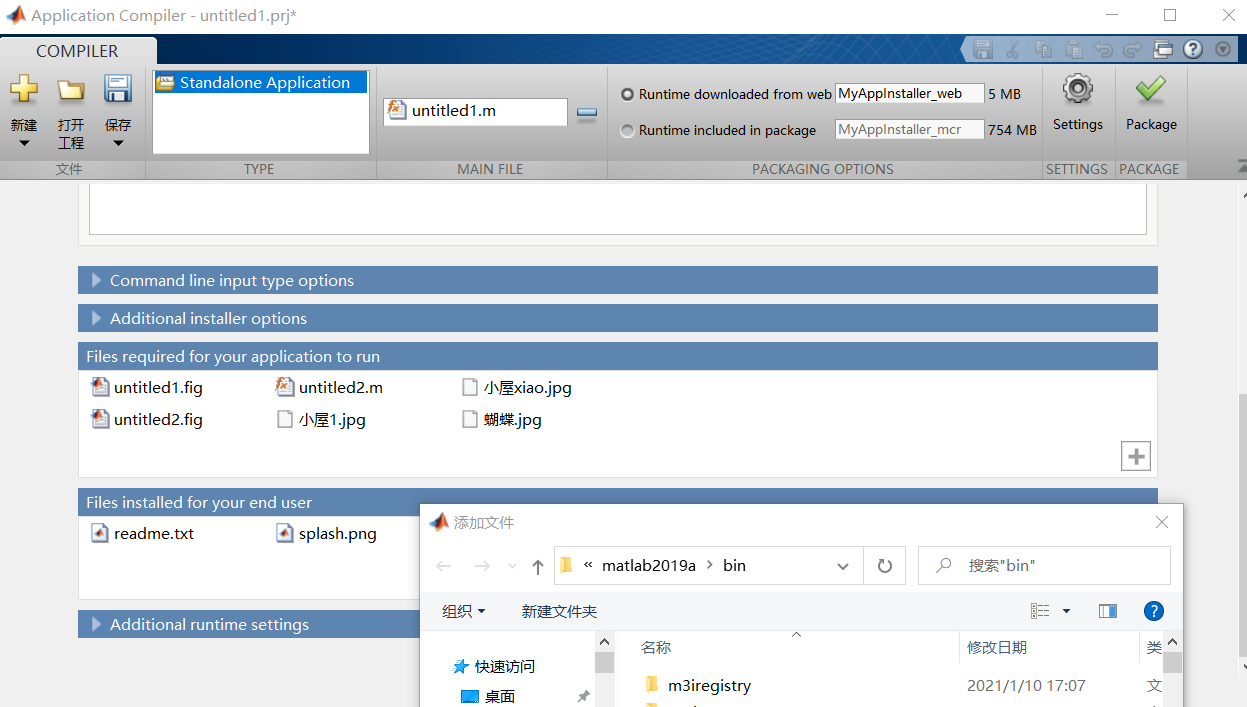Image resolution: width=1247 pixels, height=707 pixels.
Task: Select readme.txt in installed files
Action: 143,533
